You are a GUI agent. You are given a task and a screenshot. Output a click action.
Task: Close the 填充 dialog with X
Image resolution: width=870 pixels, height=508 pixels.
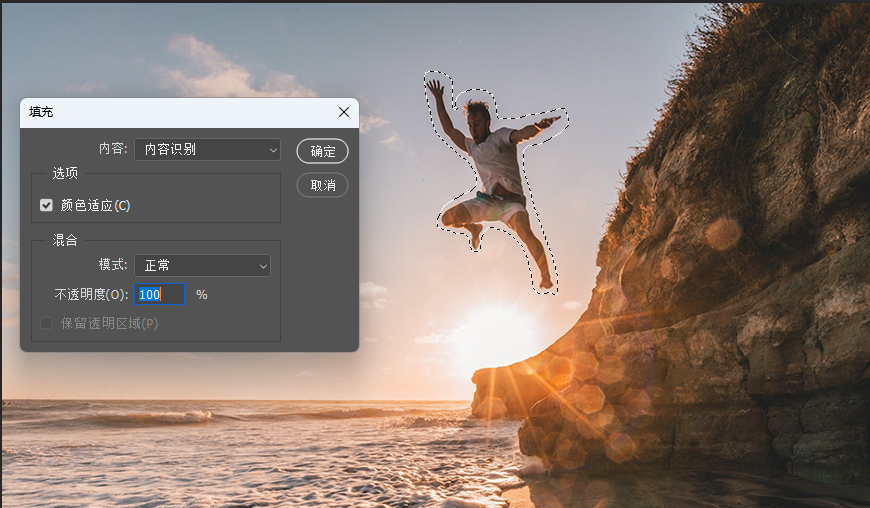(344, 112)
